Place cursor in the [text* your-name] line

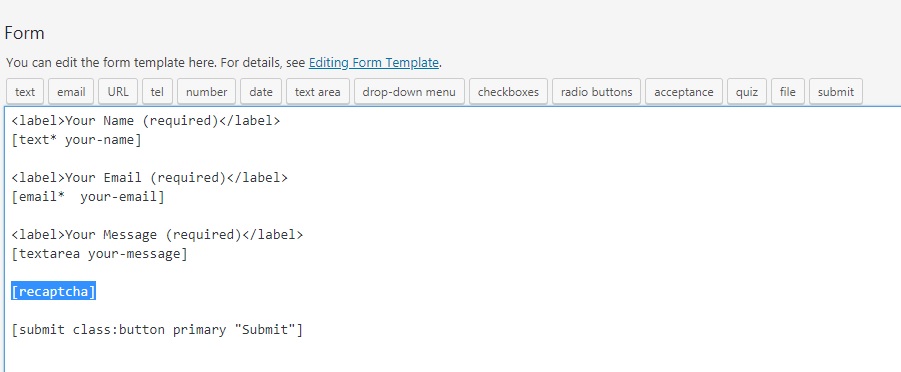[x=76, y=140]
